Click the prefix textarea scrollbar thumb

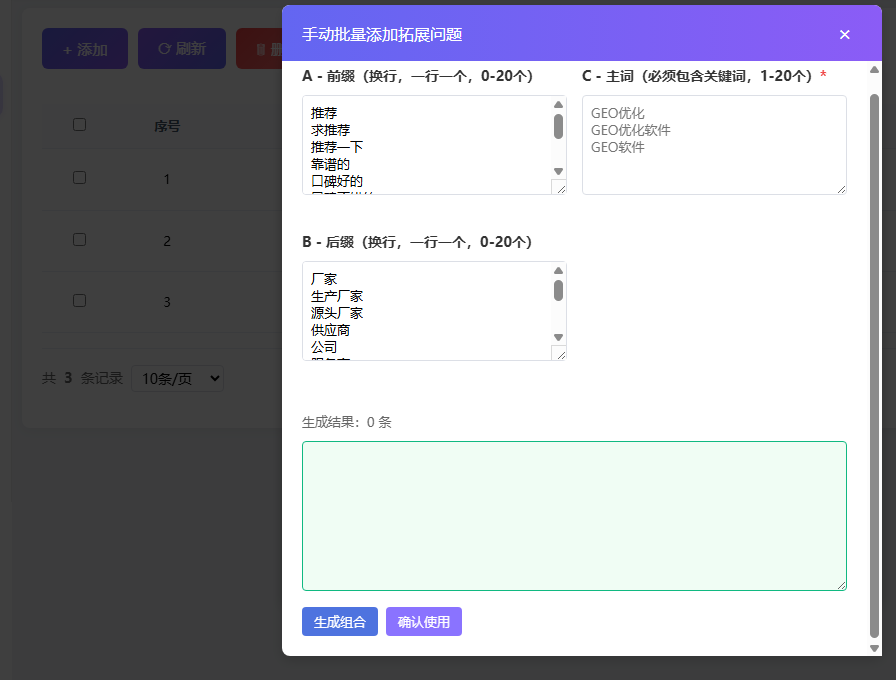click(558, 126)
